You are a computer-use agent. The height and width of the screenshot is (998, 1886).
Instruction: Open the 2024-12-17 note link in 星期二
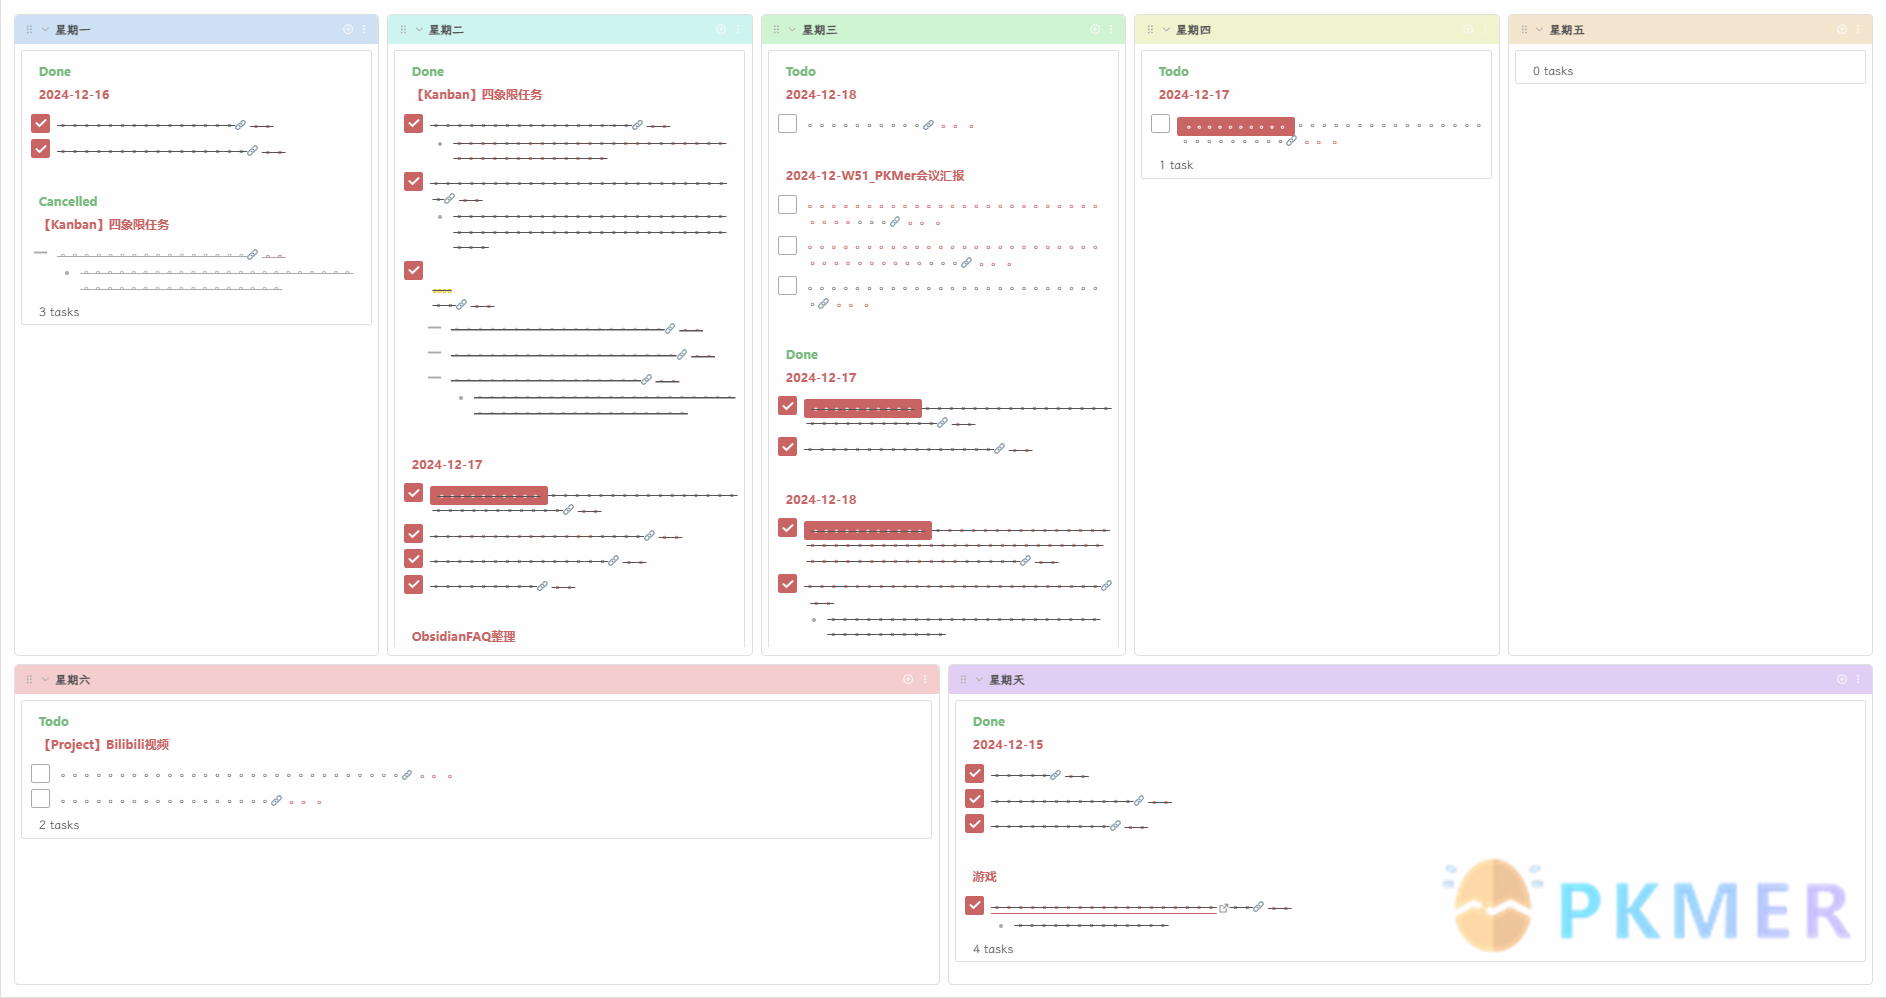[x=447, y=465]
